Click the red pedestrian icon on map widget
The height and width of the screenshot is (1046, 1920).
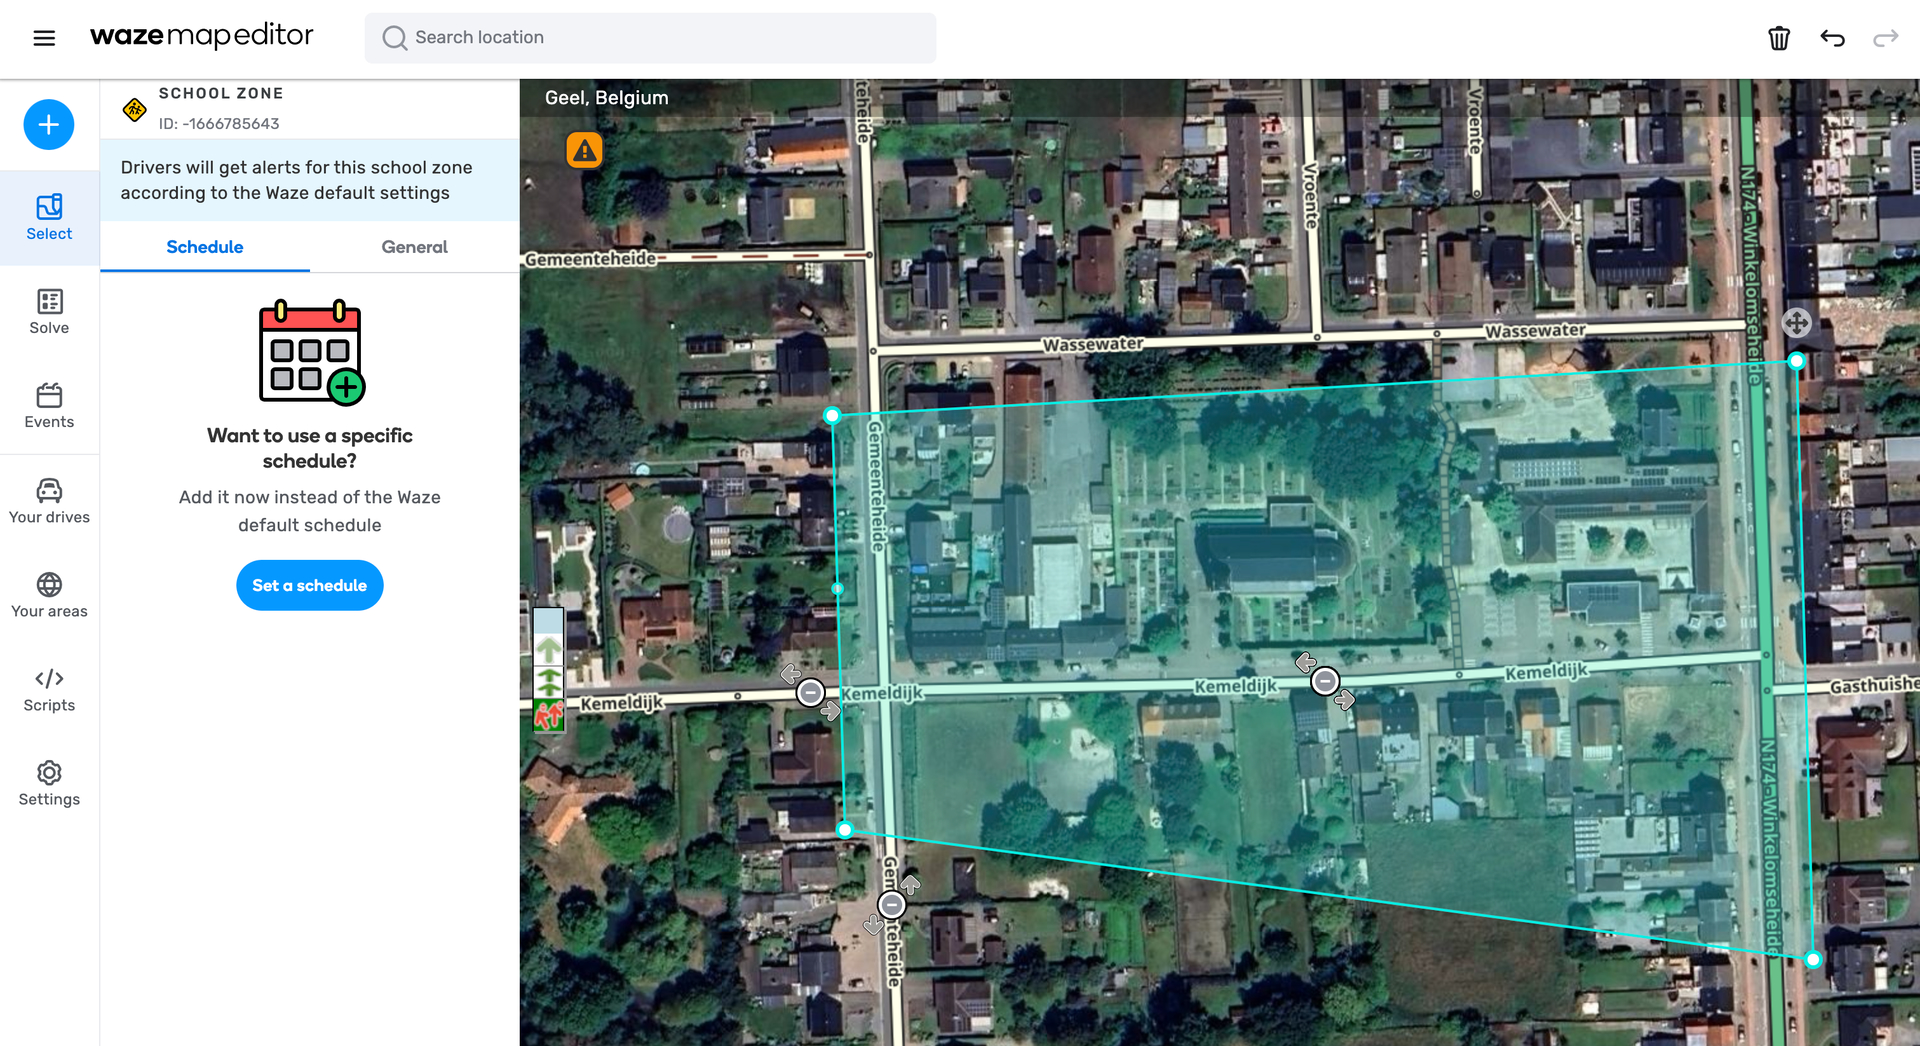549,715
